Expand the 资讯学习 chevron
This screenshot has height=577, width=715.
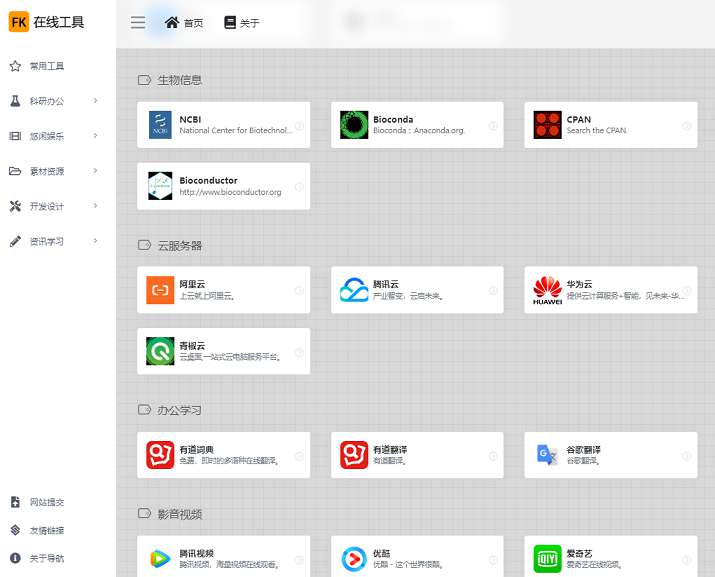pyautogui.click(x=95, y=241)
